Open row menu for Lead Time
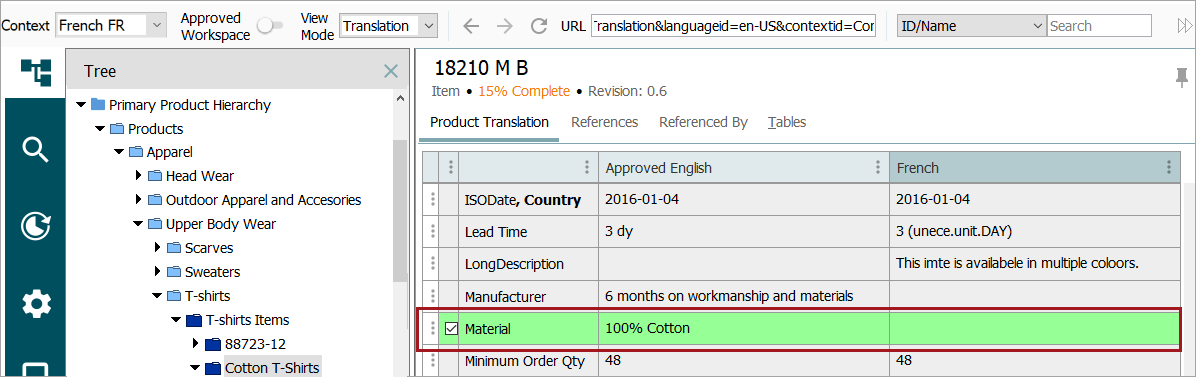The image size is (1196, 377). 432,231
